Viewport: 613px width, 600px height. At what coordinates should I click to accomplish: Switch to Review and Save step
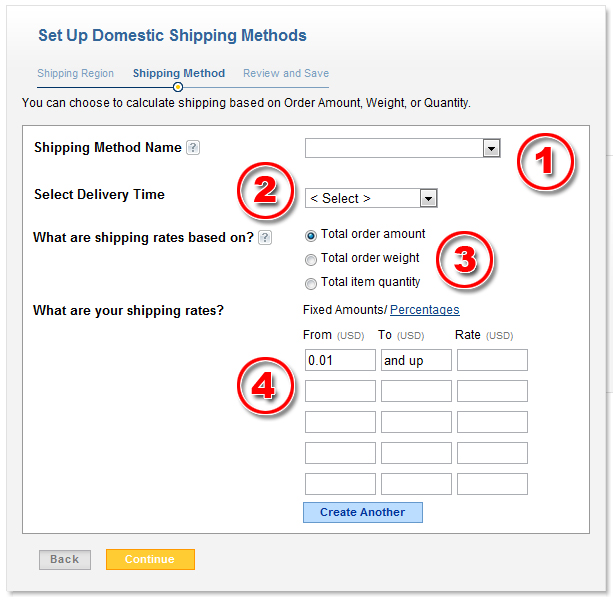[x=286, y=73]
